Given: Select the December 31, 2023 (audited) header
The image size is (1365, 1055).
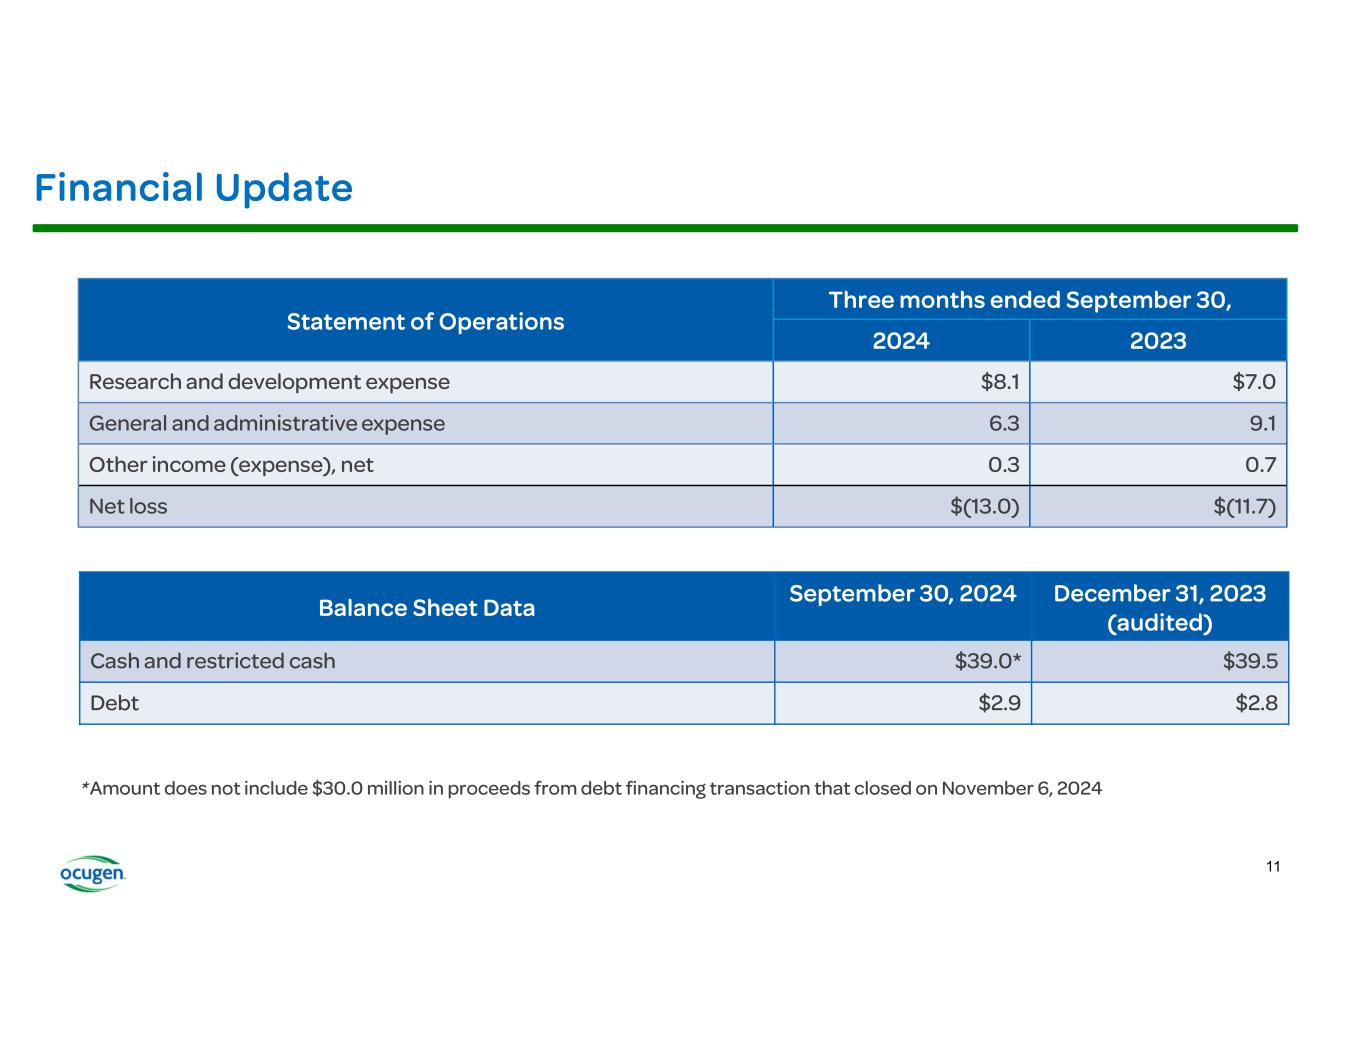Looking at the screenshot, I should point(1159,608).
